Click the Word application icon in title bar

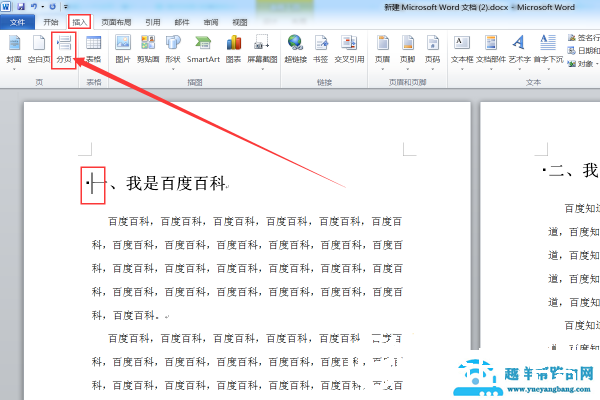(6, 7)
